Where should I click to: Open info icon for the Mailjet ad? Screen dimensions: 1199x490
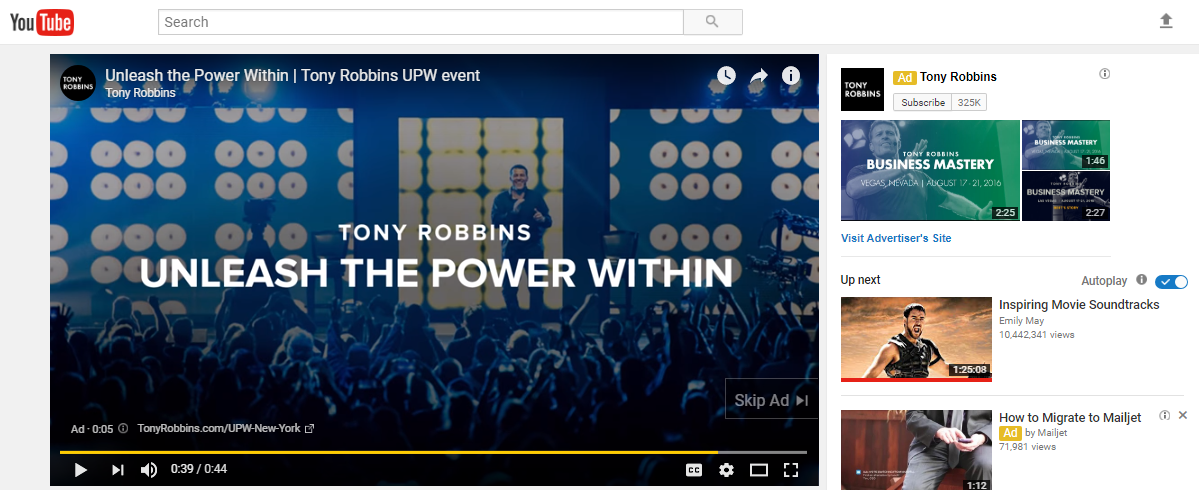click(x=1165, y=416)
